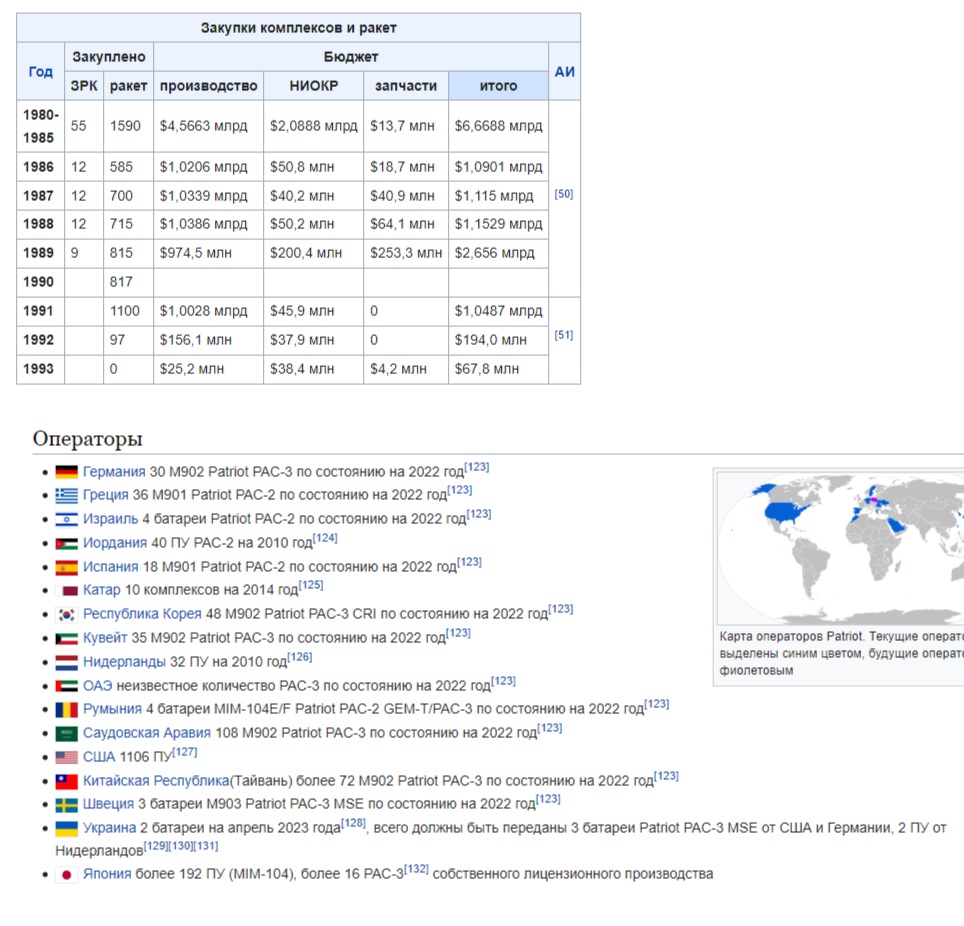The height and width of the screenshot is (926, 964).
Task: Select the запчасти column header
Action: click(x=406, y=86)
